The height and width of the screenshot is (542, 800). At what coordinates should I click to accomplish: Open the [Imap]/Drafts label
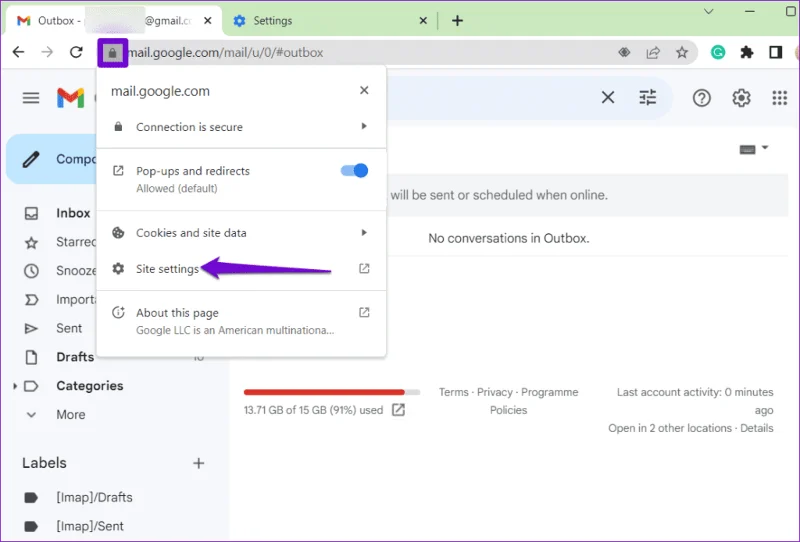(94, 497)
